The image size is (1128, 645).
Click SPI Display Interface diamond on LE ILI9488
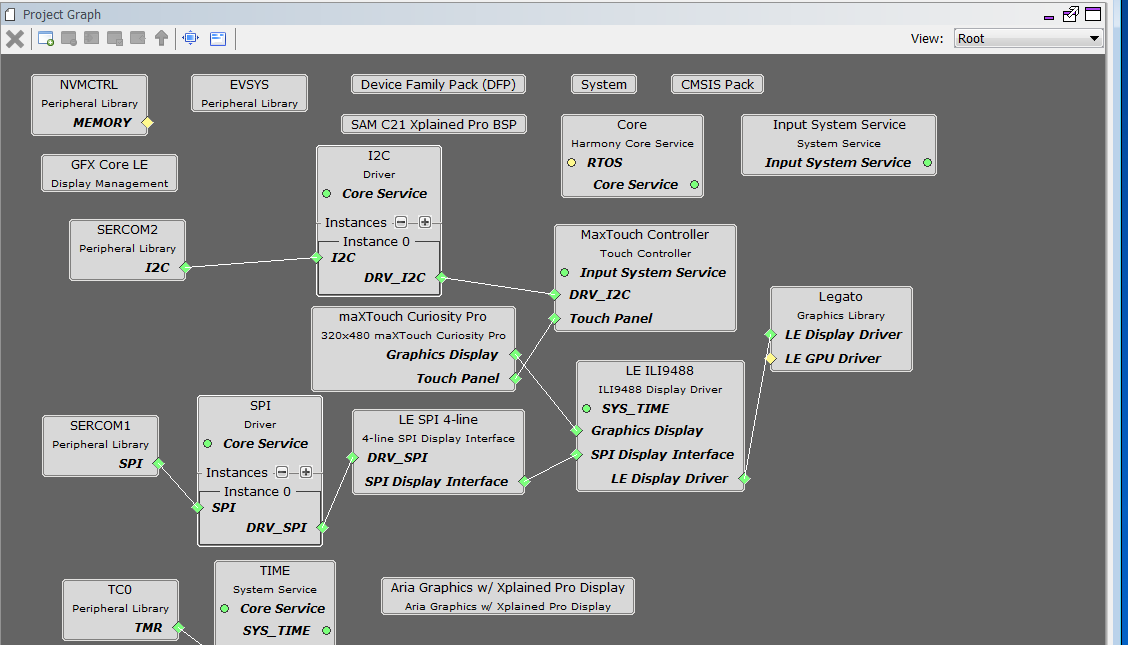click(x=576, y=454)
